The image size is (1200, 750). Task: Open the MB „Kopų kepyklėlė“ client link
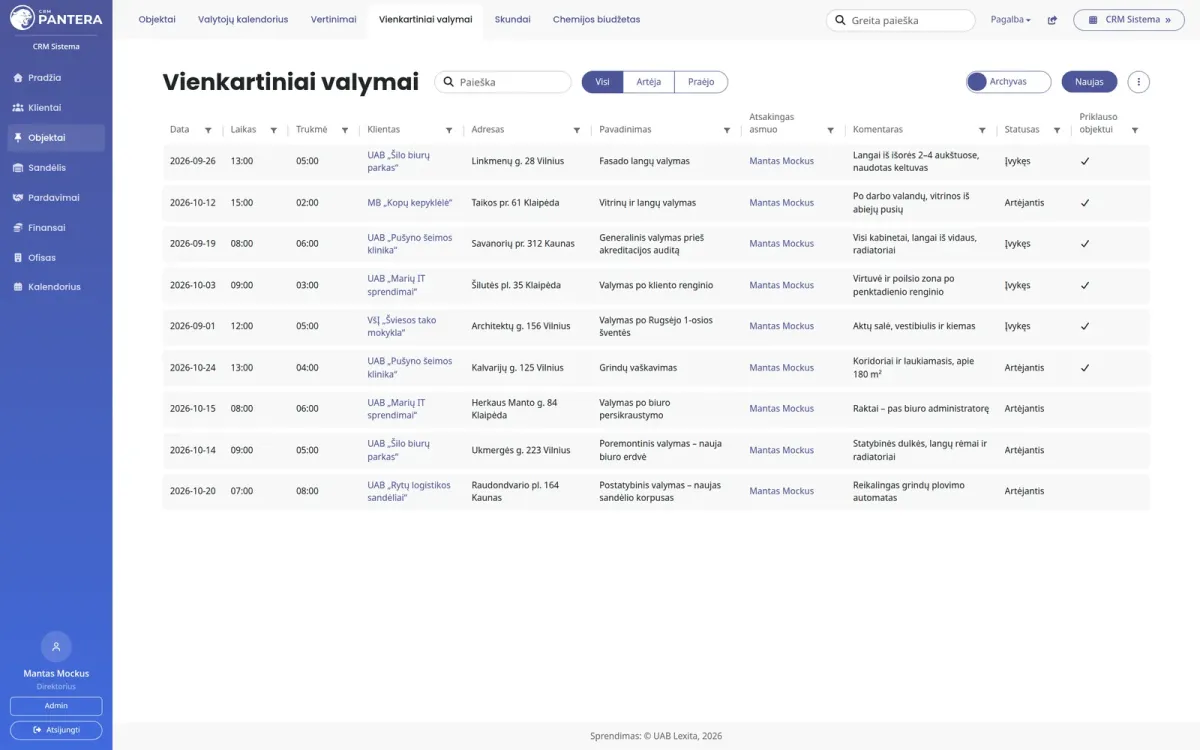410,203
